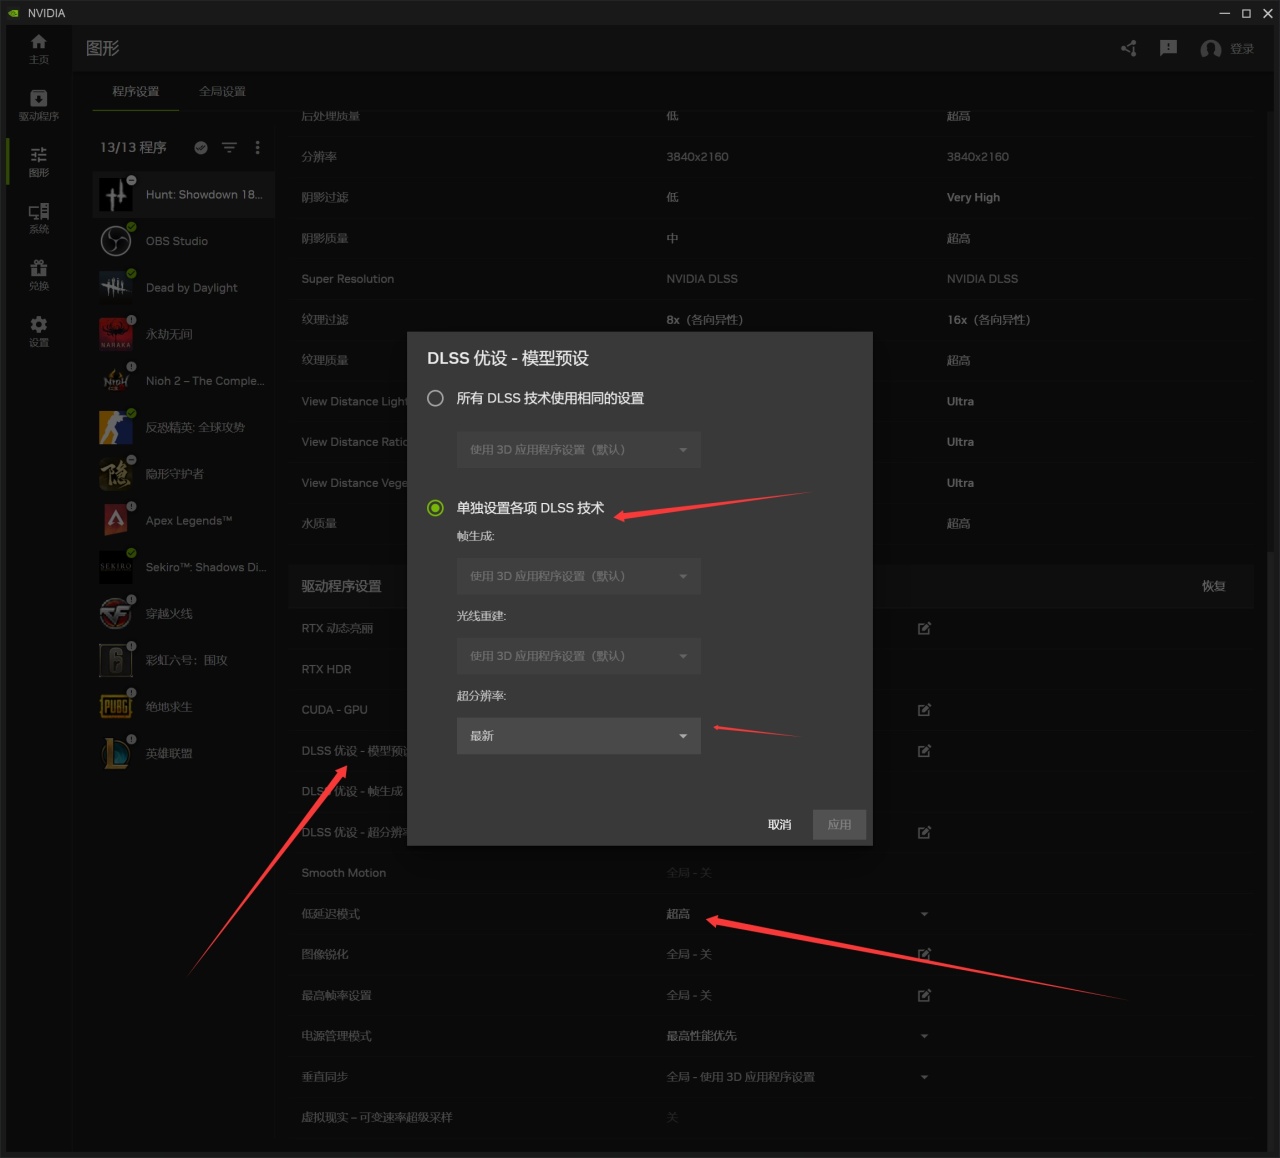Edit the DLSS 优设 - 模型预设 row
The image size is (1280, 1158).
pyautogui.click(x=924, y=751)
